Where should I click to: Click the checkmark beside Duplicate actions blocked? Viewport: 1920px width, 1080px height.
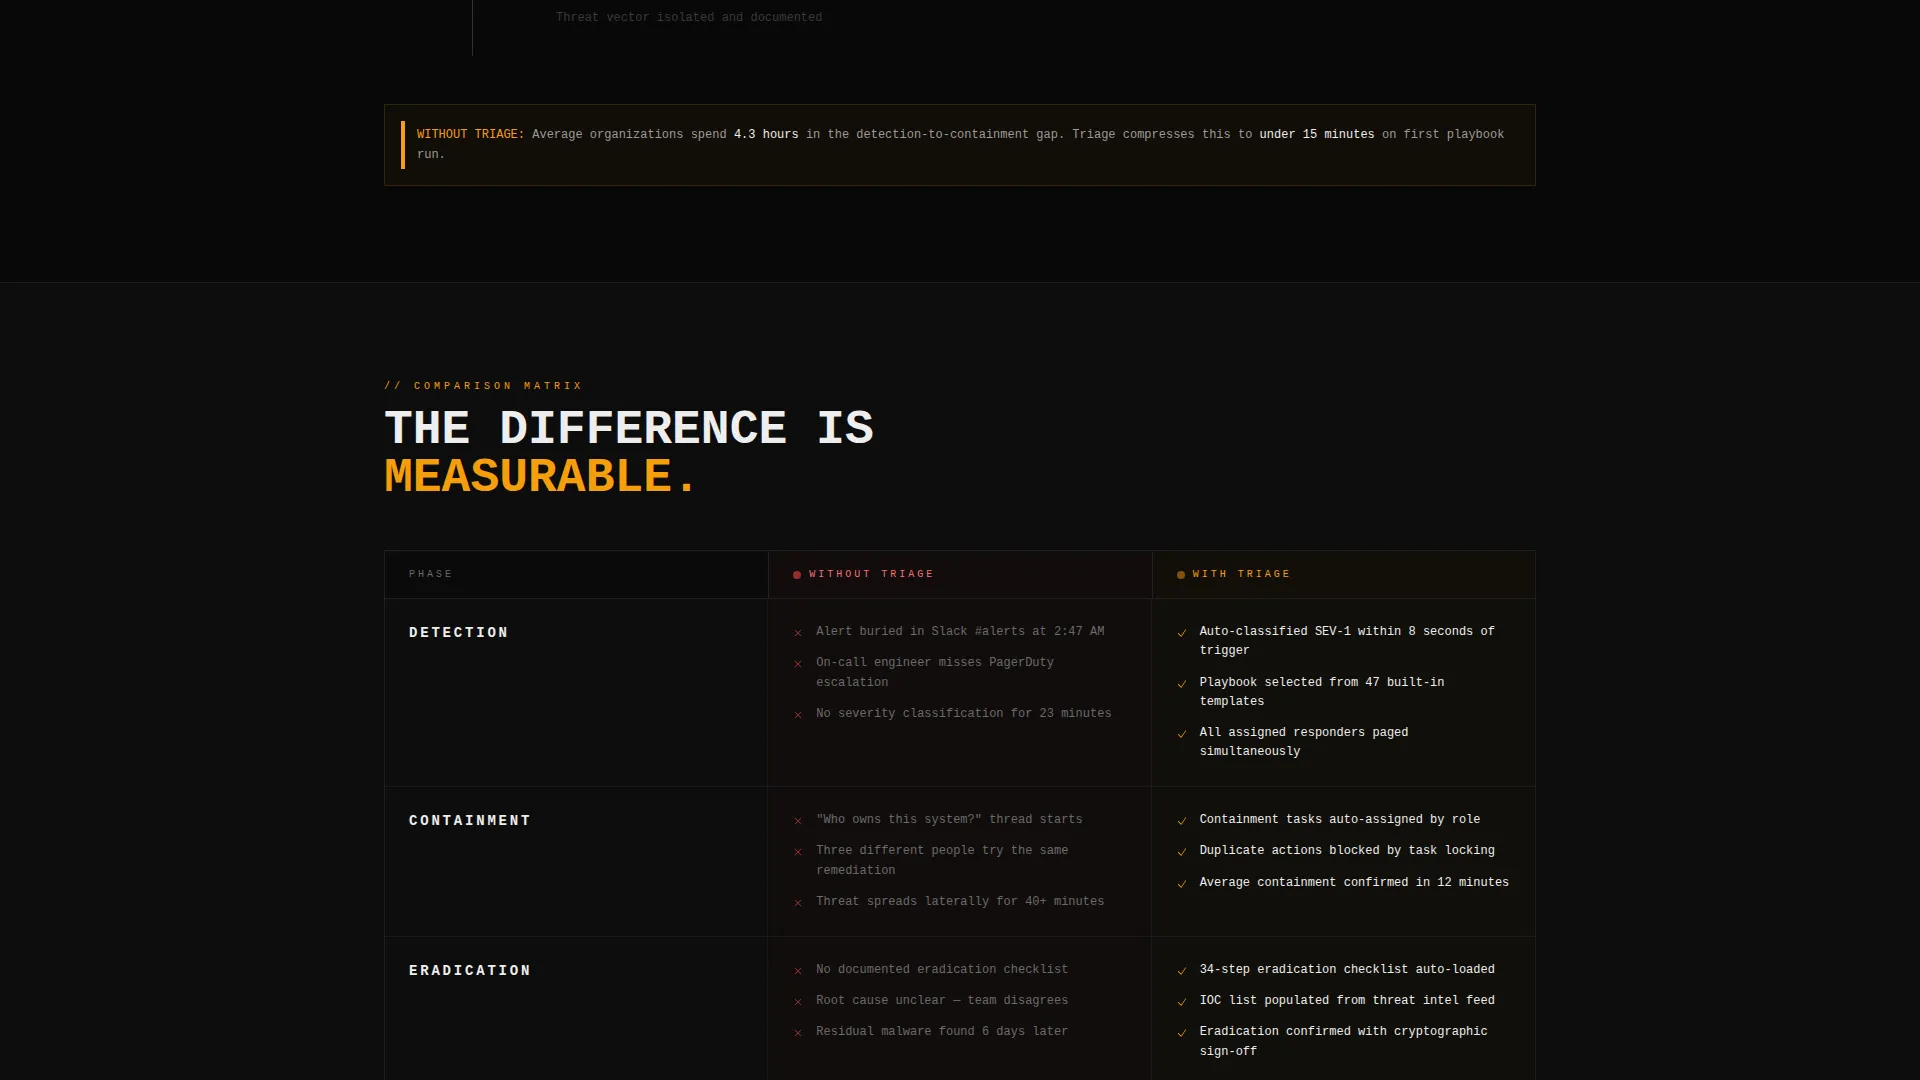[x=1182, y=852]
